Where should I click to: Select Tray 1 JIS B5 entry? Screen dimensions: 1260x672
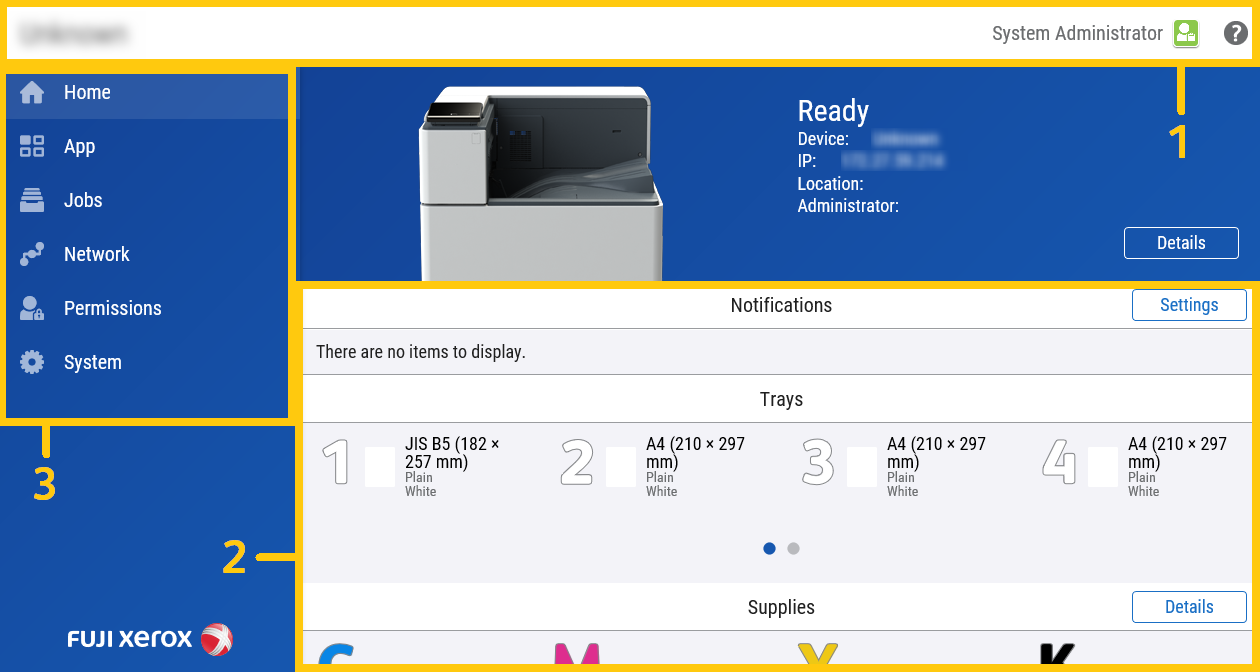[420, 466]
